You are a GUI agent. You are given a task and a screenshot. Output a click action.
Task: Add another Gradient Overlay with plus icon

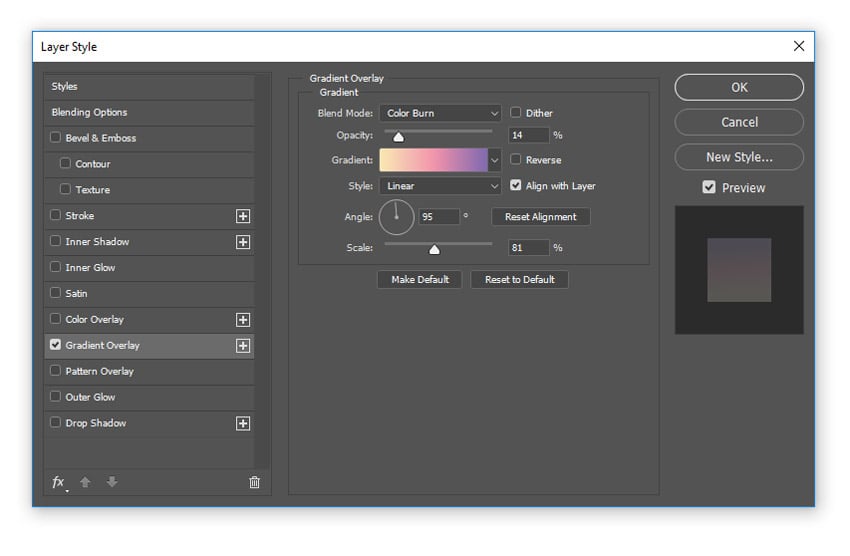pyautogui.click(x=243, y=346)
